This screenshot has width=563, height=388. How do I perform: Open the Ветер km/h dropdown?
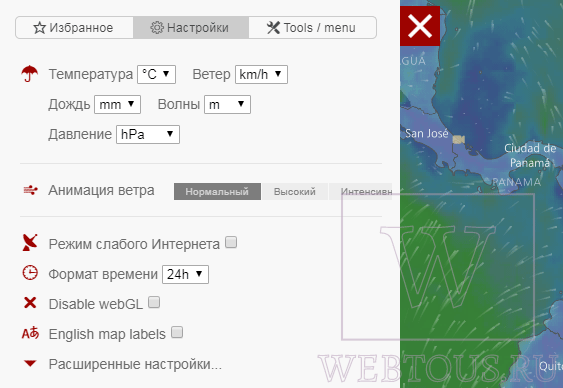point(261,75)
